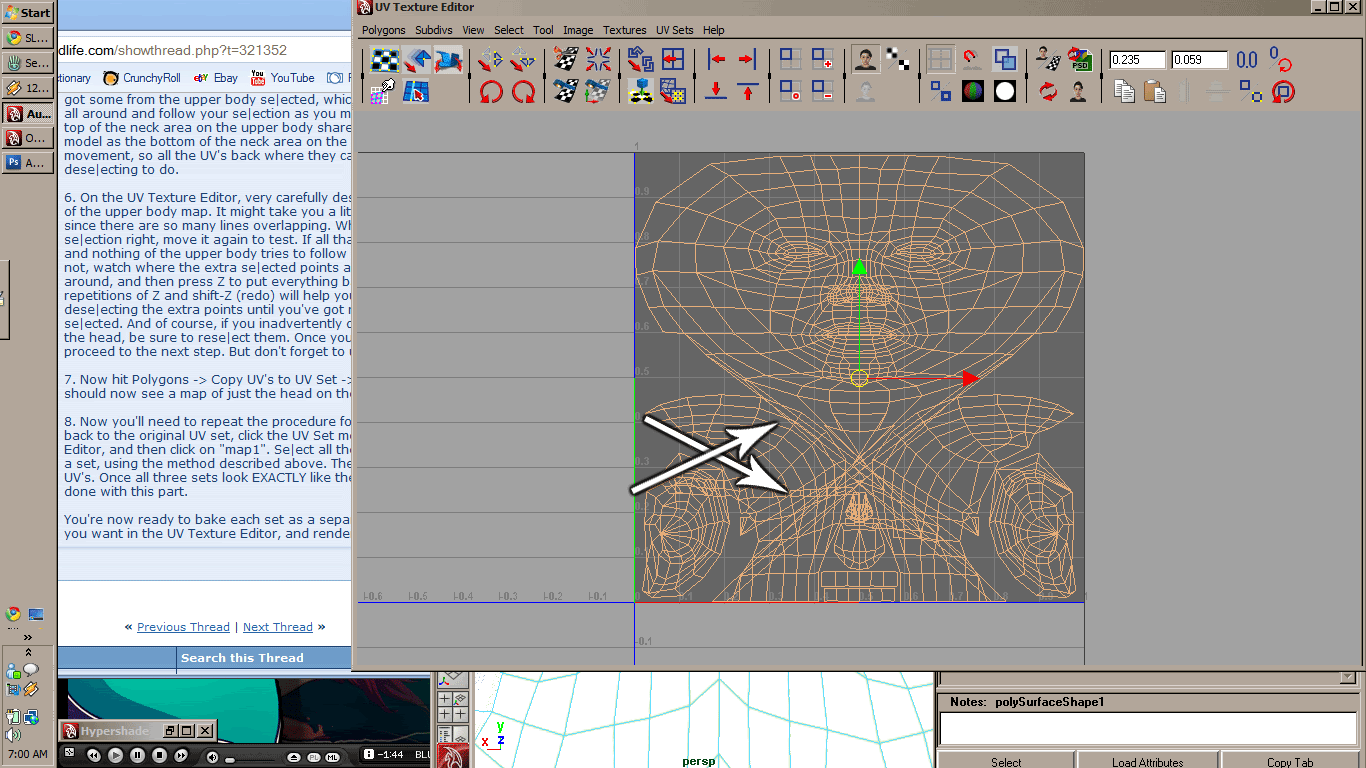Toggle the shaded UV display button
1366x768 pixels.
click(1004, 60)
